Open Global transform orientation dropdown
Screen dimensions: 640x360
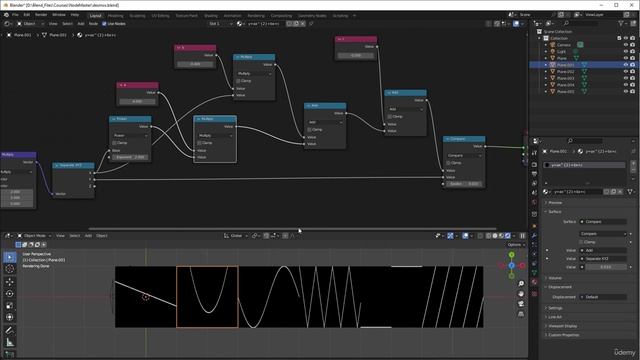236,236
